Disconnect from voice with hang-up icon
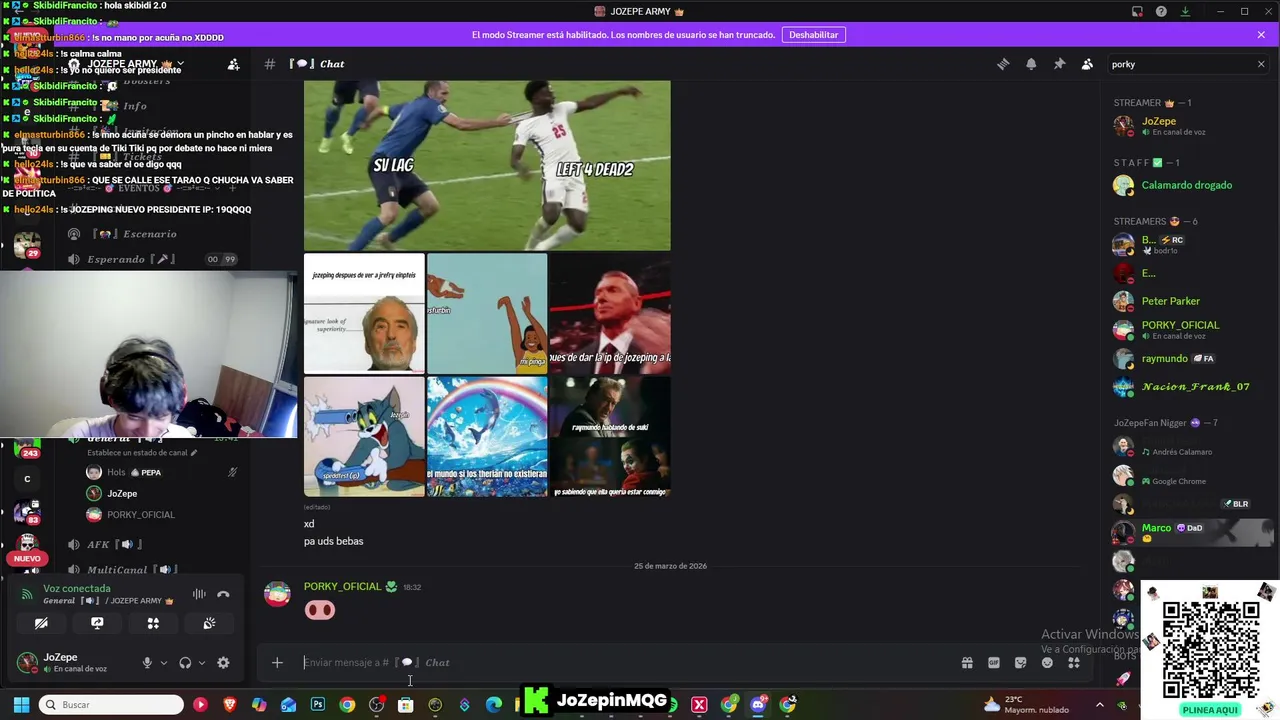 (x=223, y=594)
